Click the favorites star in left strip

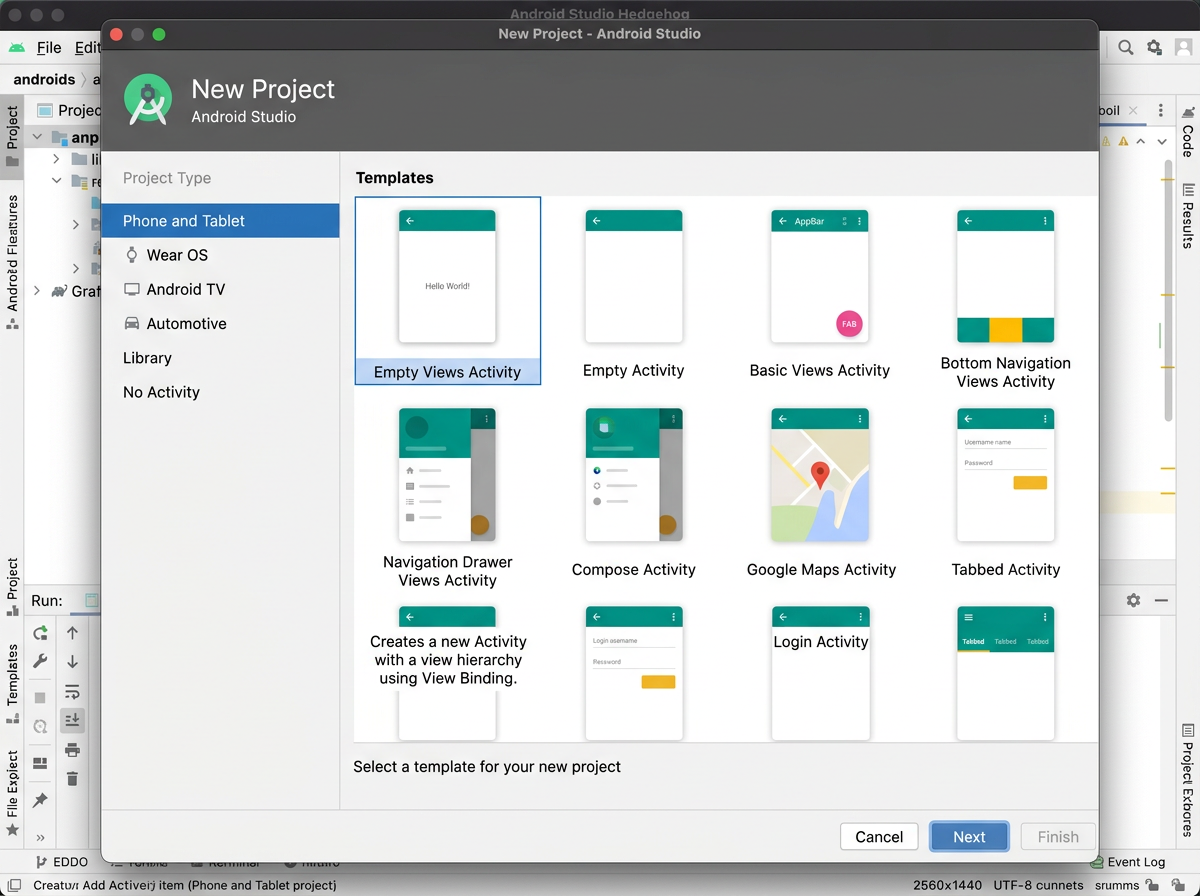pos(12,830)
